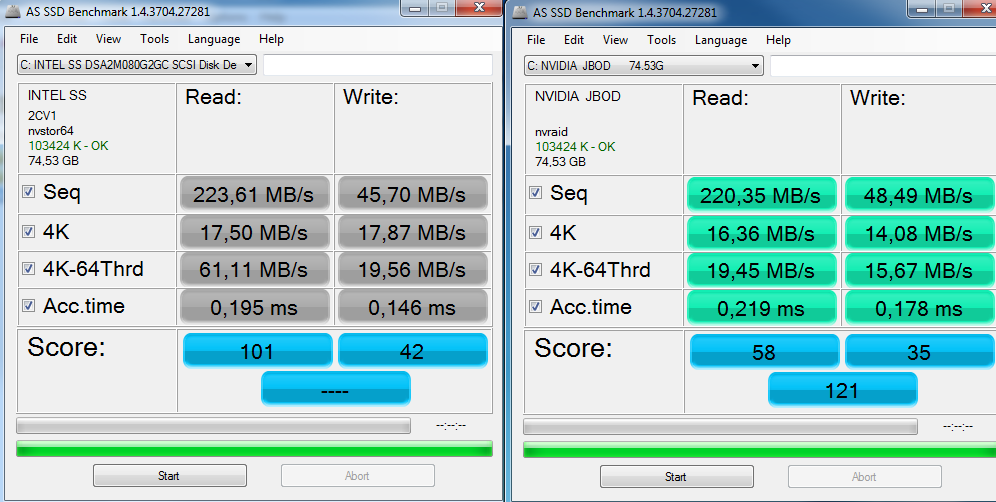Click empty text field beside NVIDIA drive dropdown
996x502 pixels.
[883, 65]
